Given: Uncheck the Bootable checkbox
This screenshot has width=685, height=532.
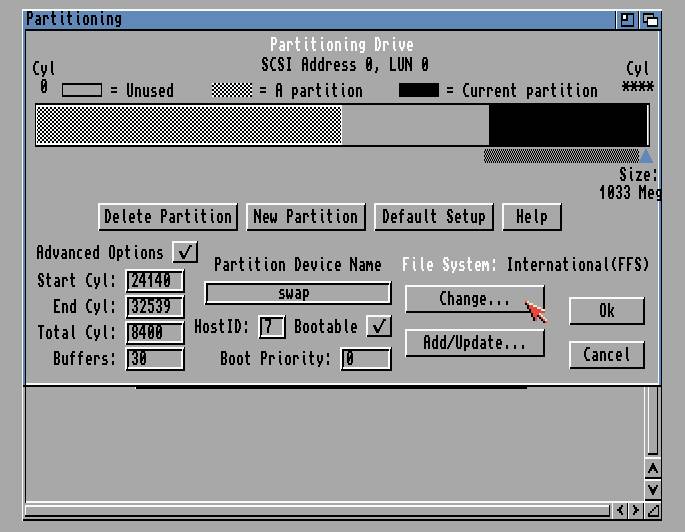Looking at the screenshot, I should coord(378,327).
